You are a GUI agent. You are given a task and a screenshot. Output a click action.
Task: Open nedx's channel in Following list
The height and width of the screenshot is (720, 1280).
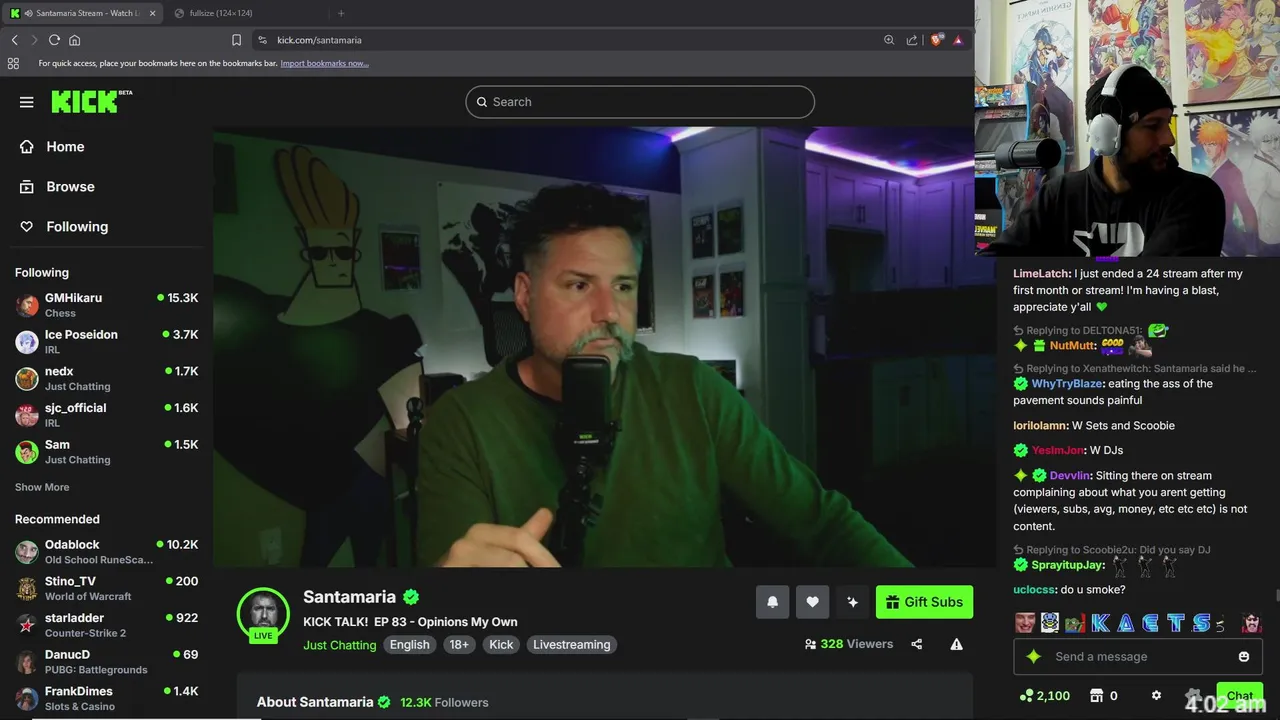107,378
